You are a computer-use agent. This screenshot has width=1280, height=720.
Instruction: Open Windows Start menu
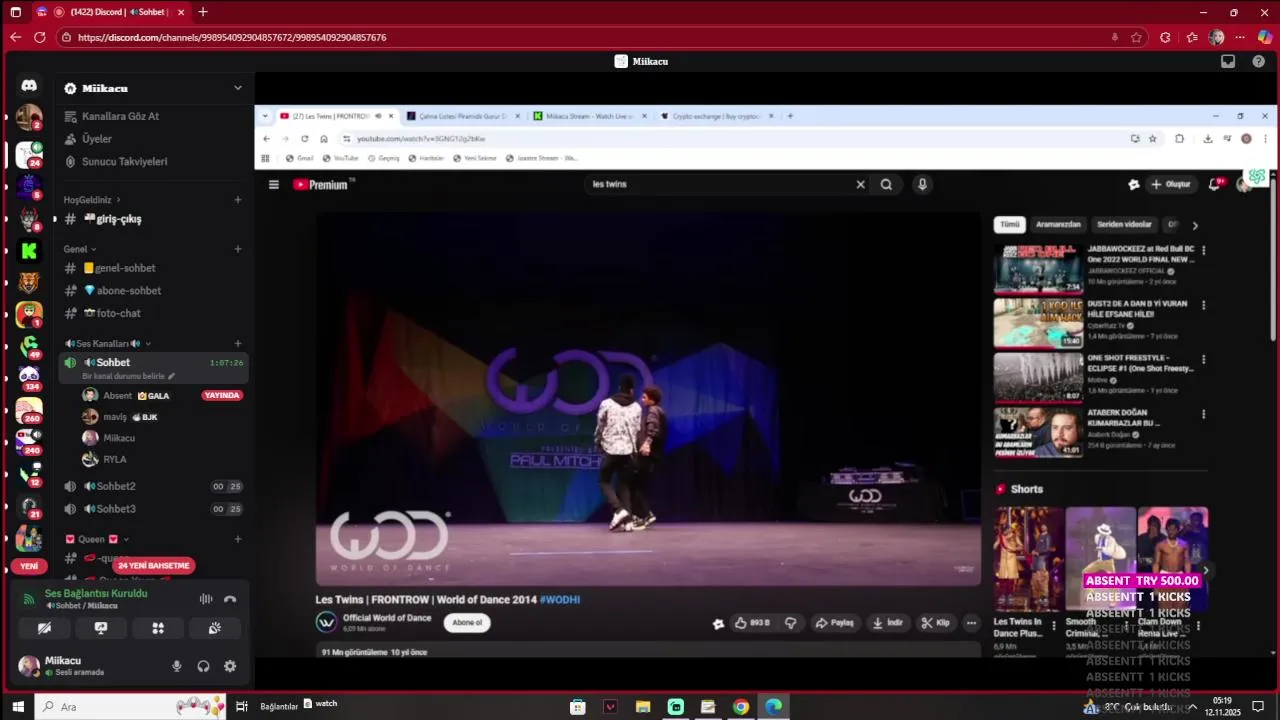pos(17,707)
